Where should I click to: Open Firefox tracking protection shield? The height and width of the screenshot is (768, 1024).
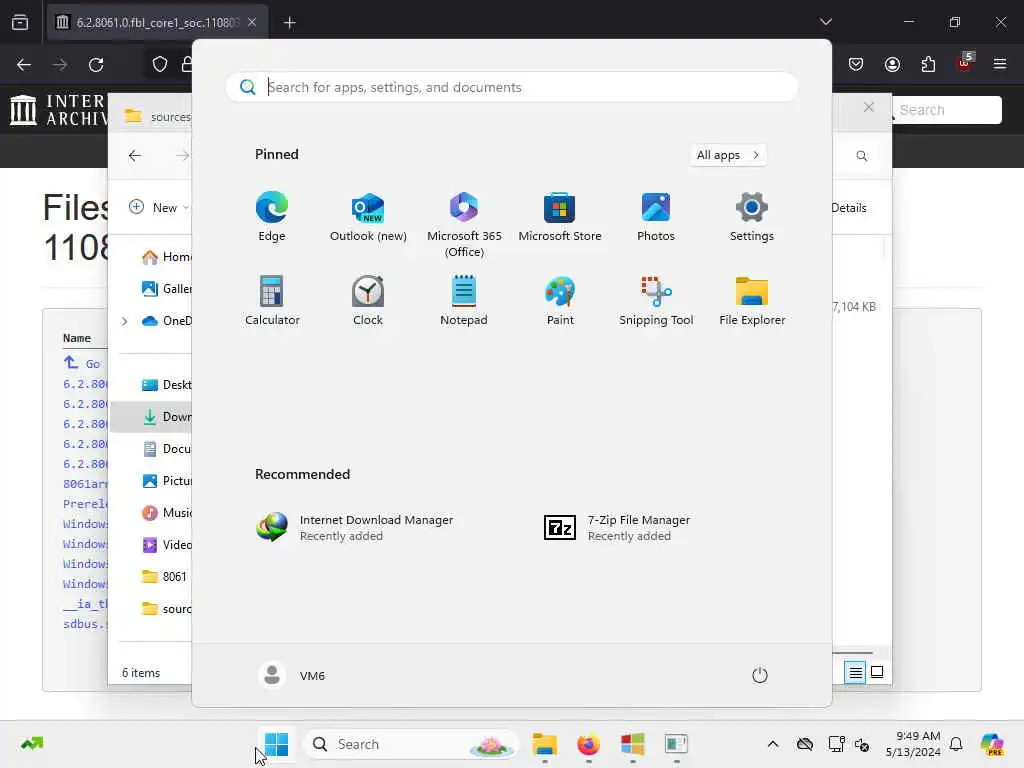[x=159, y=64]
